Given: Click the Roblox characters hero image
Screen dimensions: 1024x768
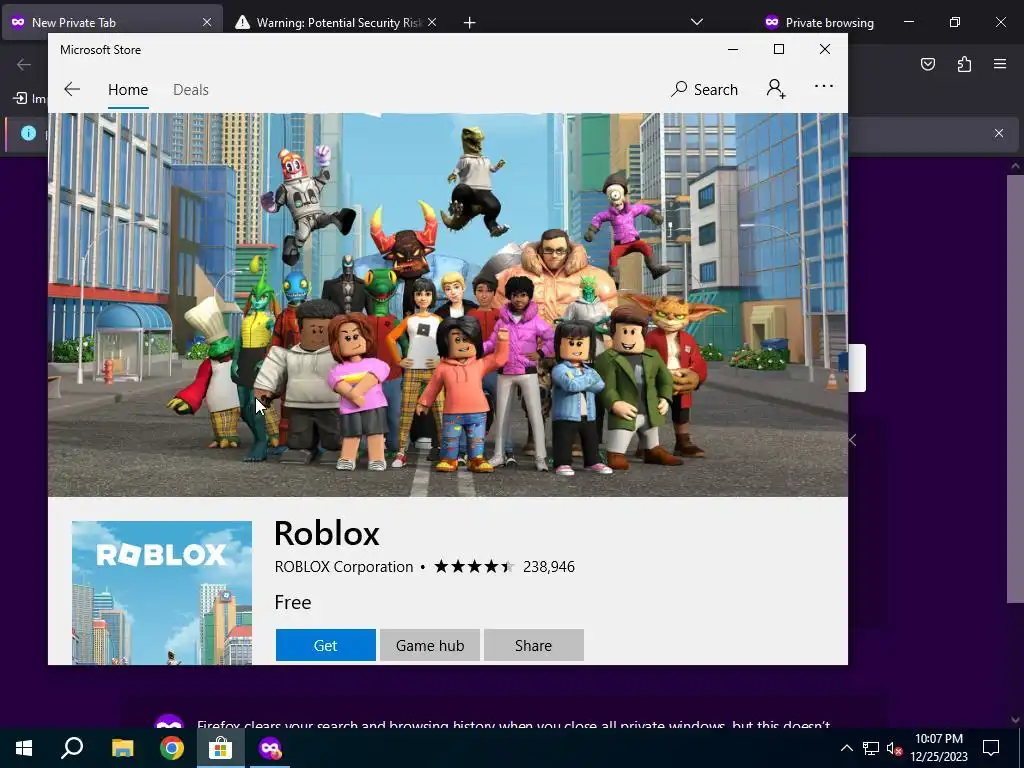Looking at the screenshot, I should [448, 305].
